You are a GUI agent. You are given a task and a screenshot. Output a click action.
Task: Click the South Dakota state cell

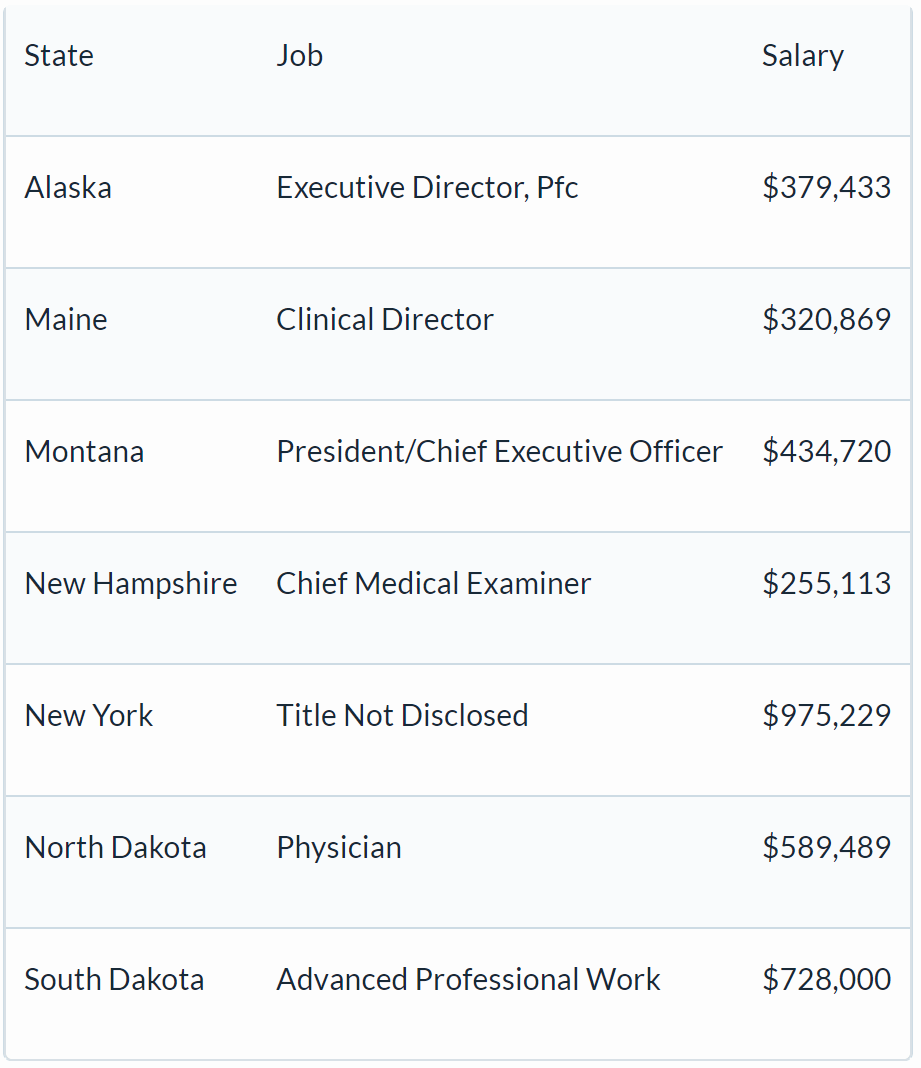114,980
